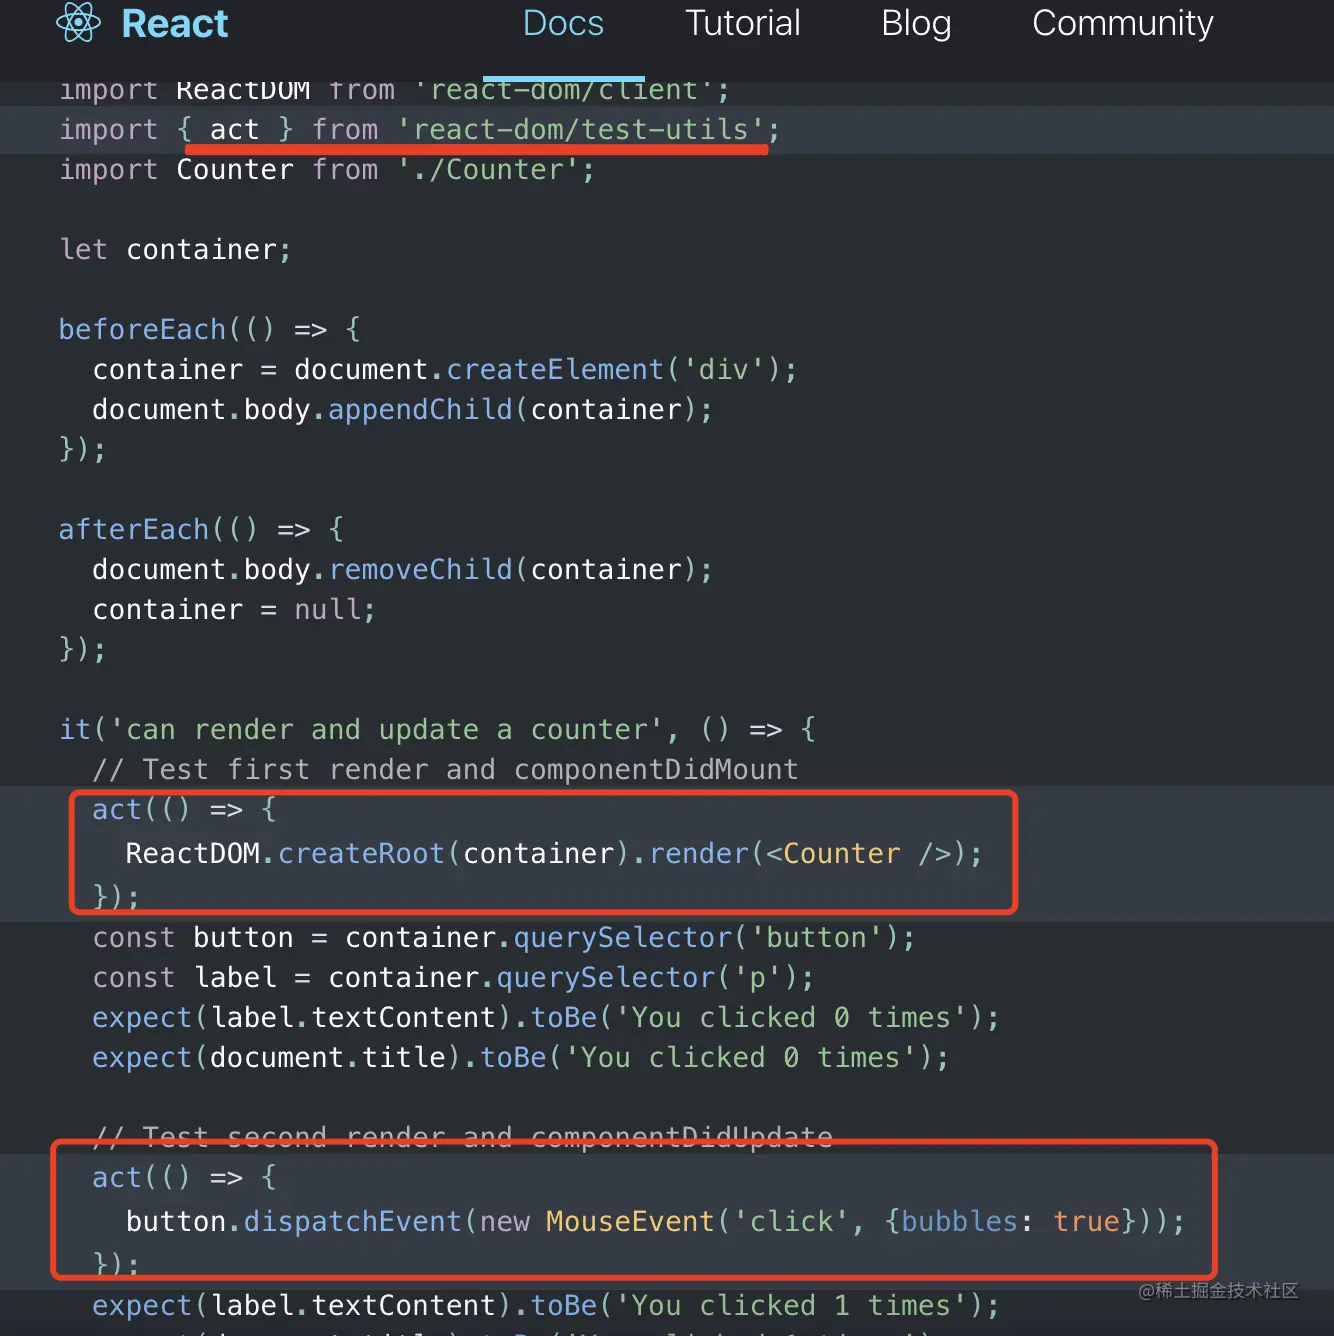The image size is (1334, 1336).
Task: Click the 'can render and update a counter' string
Action: click(x=386, y=729)
